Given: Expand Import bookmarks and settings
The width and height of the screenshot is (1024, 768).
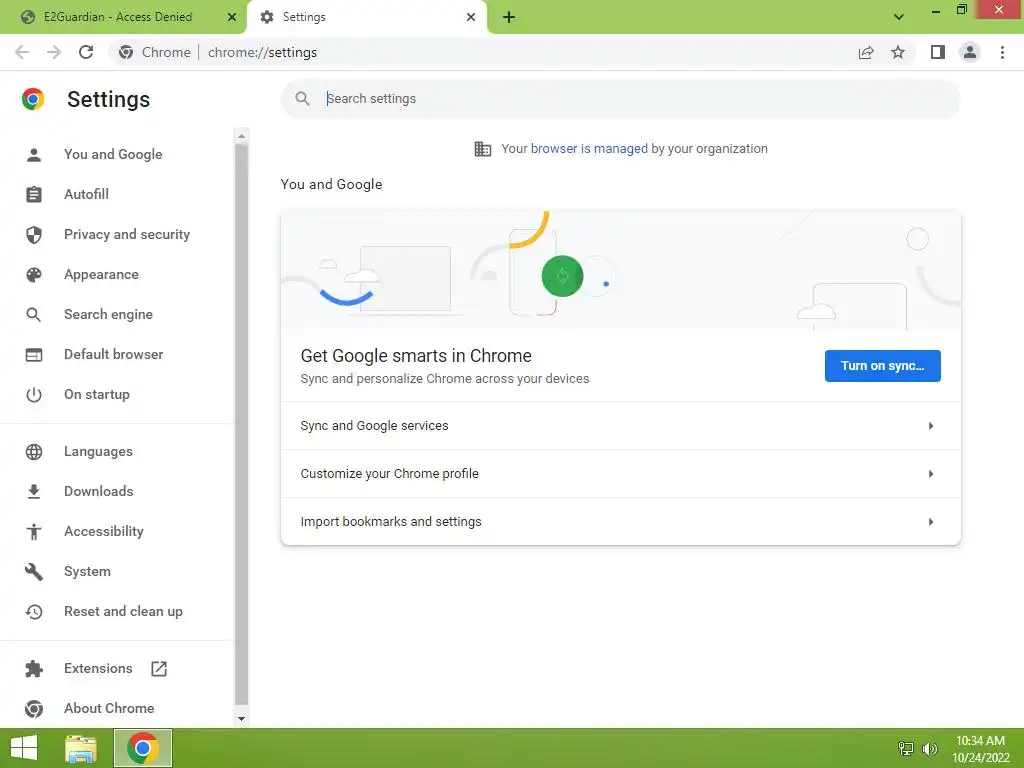Looking at the screenshot, I should (620, 521).
